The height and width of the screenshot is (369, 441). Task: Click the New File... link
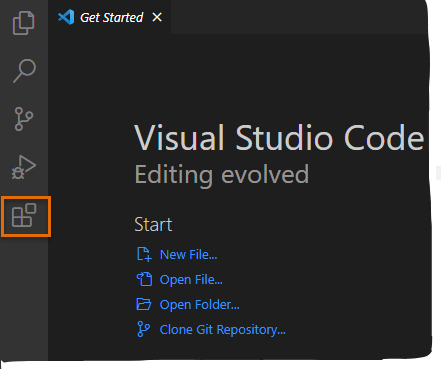click(x=189, y=255)
